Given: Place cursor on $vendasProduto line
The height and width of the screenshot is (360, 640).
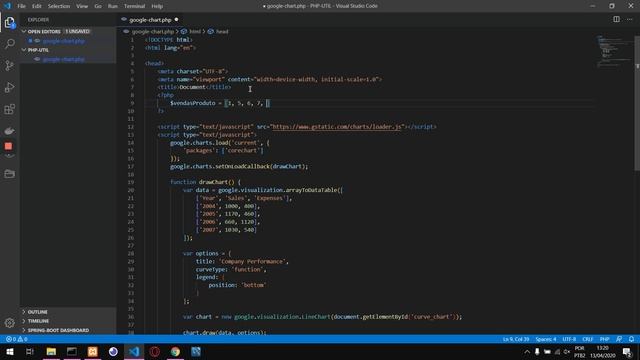Looking at the screenshot, I should click(x=220, y=103).
